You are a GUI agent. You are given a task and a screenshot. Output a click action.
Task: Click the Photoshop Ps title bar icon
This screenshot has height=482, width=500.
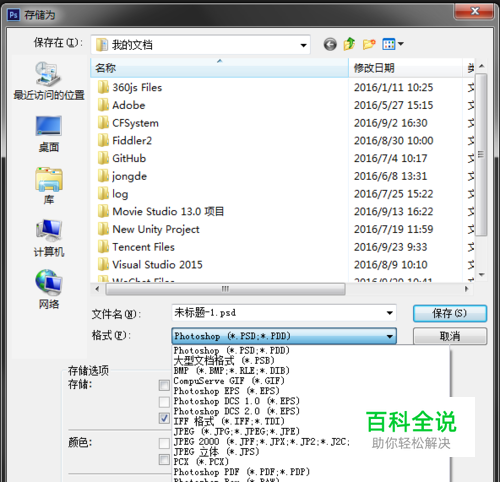click(14, 15)
